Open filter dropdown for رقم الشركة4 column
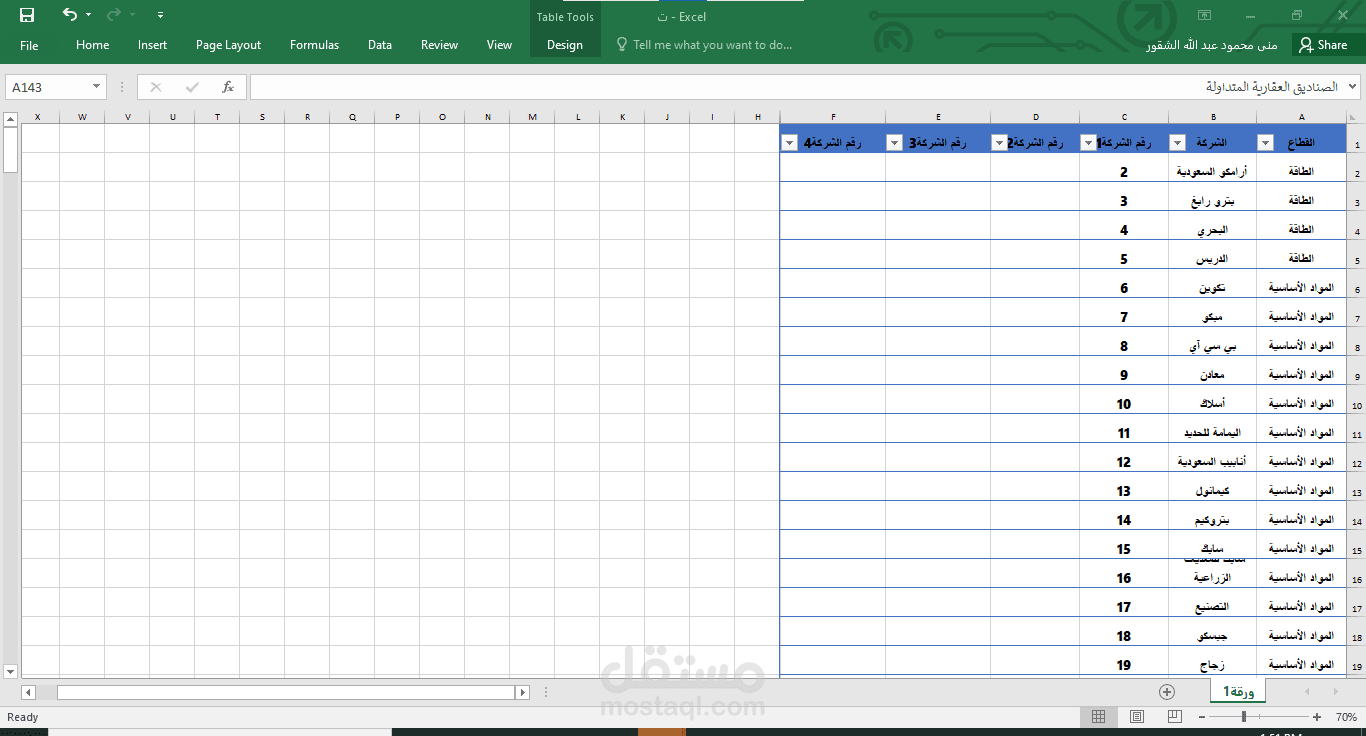1366x736 pixels. tap(789, 143)
